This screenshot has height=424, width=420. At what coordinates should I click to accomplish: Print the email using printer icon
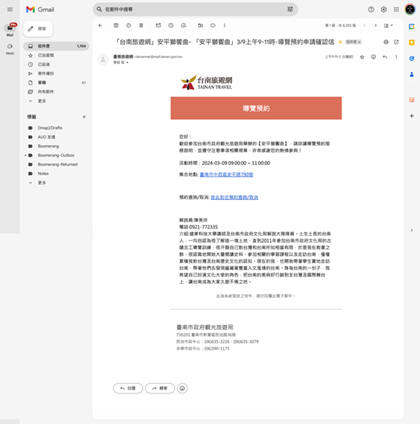point(386,42)
